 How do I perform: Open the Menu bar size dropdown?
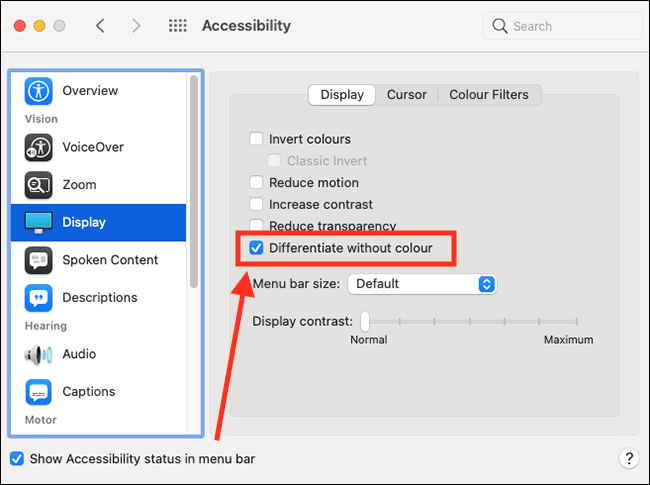point(422,284)
